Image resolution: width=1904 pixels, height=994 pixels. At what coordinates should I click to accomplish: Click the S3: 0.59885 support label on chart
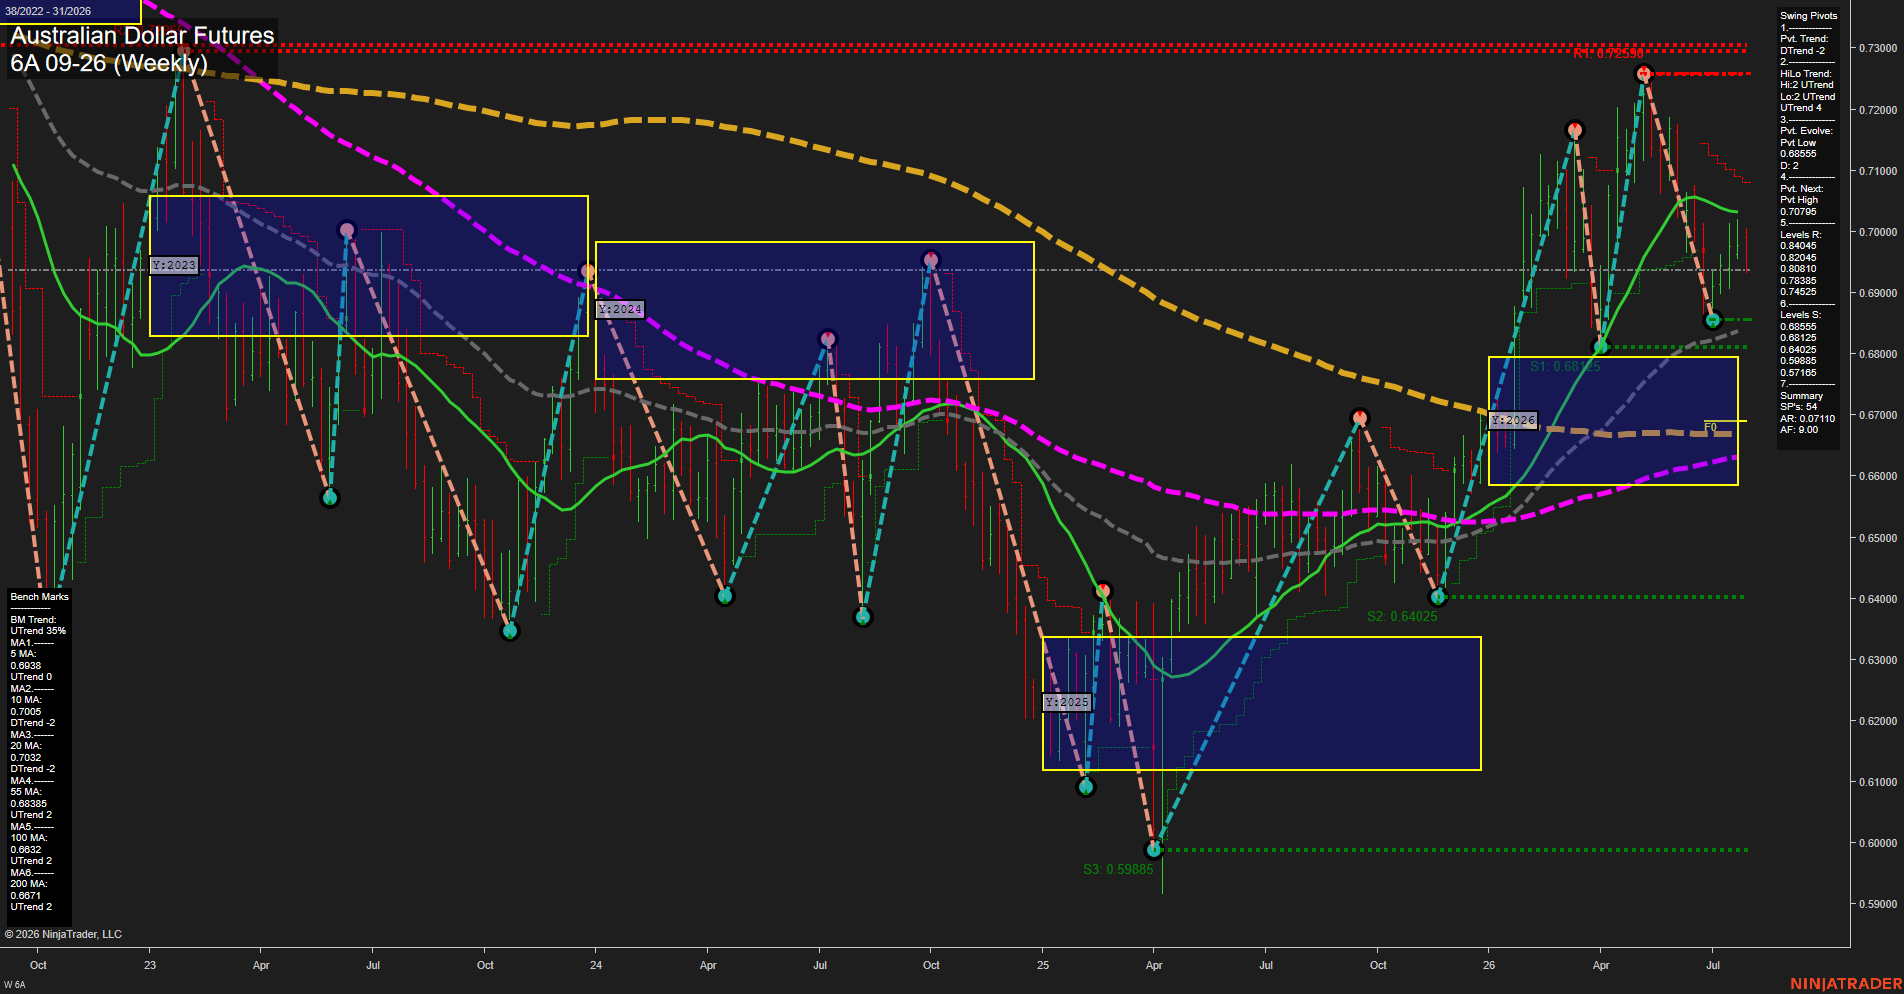1118,869
